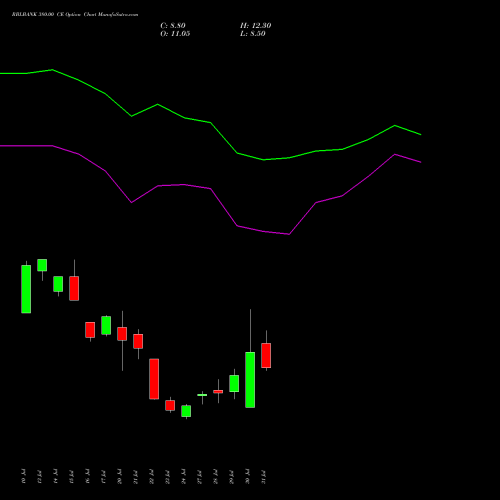
Task: Select the open value O: 11.05
Action: [175, 34]
